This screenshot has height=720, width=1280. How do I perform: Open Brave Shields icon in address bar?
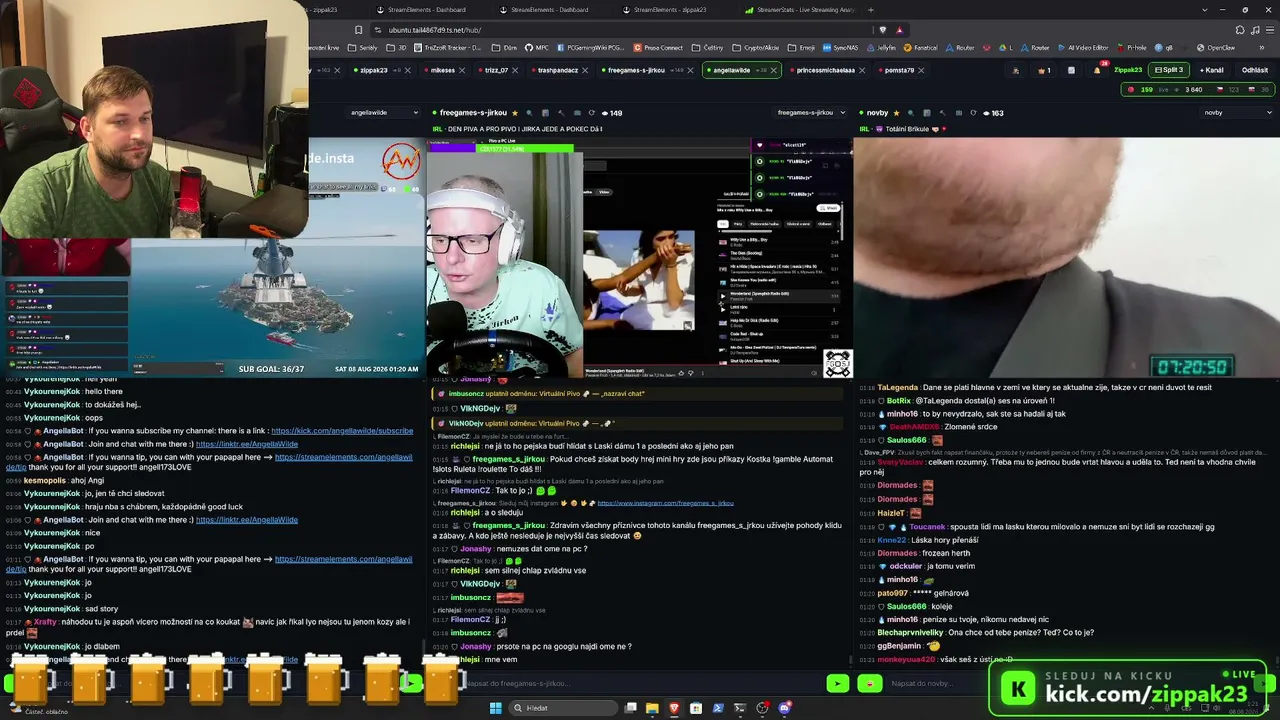click(x=882, y=30)
